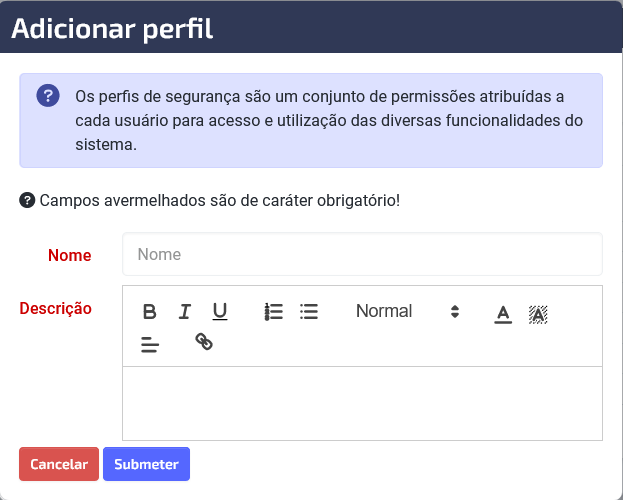Open the text alignment options
Image resolution: width=623 pixels, height=500 pixels.
point(150,344)
